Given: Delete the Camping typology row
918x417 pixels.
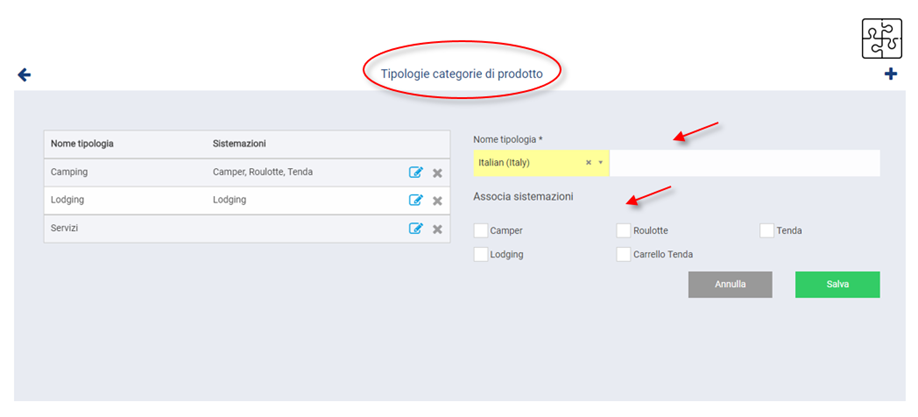Looking at the screenshot, I should (437, 172).
